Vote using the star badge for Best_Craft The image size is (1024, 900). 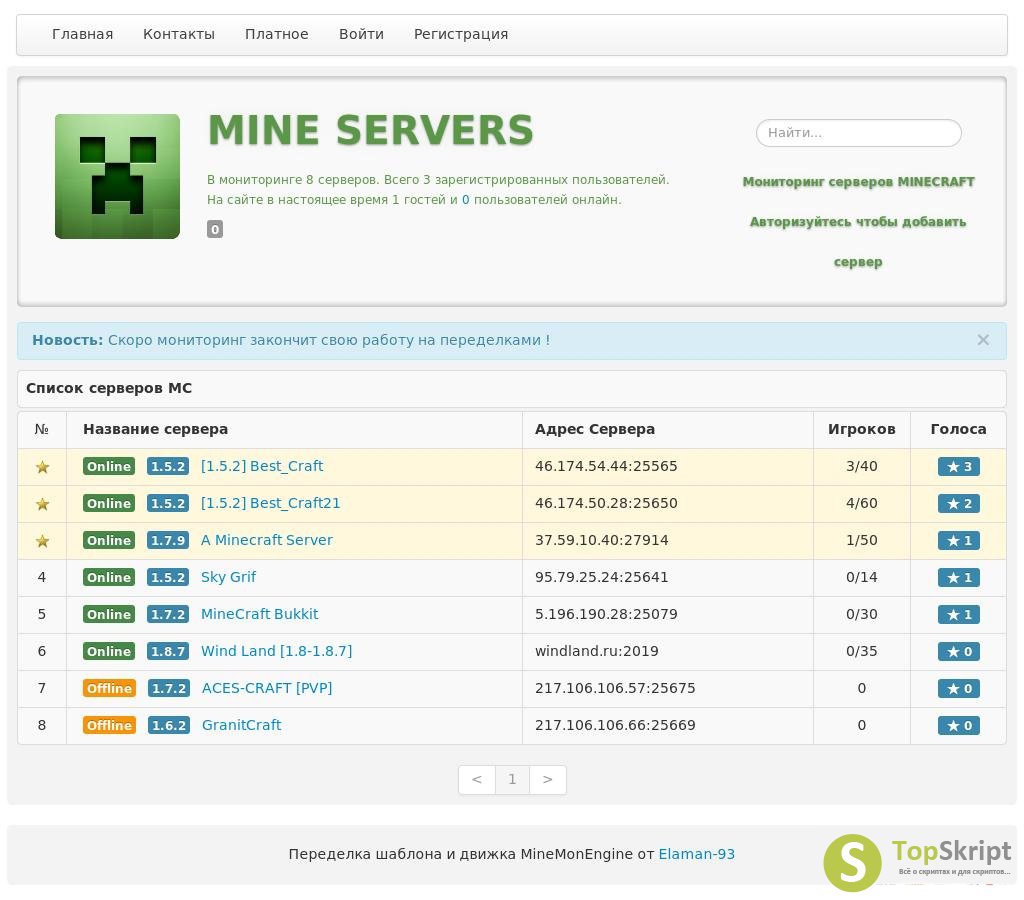[959, 467]
